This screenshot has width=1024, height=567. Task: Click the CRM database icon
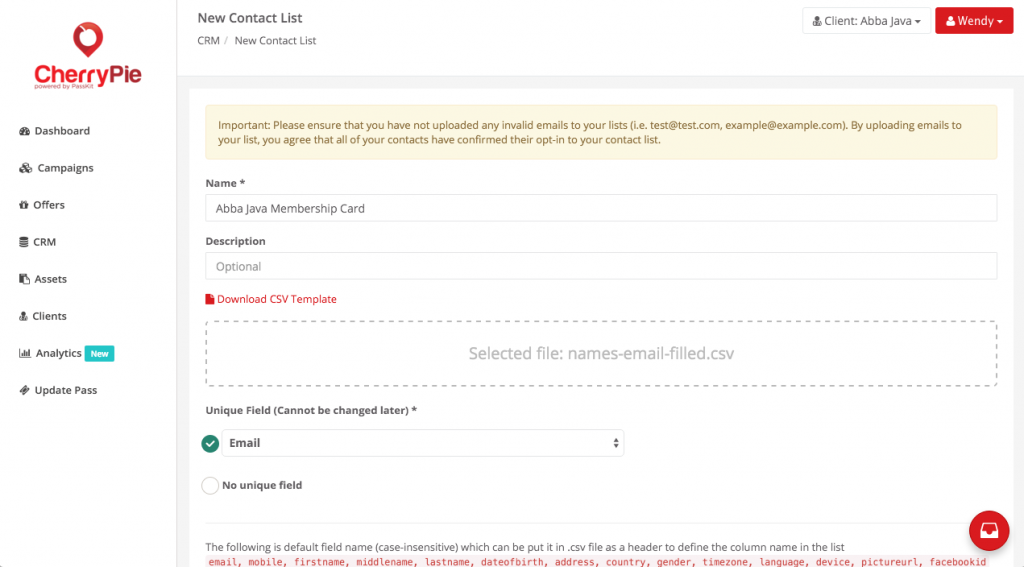click(x=24, y=242)
